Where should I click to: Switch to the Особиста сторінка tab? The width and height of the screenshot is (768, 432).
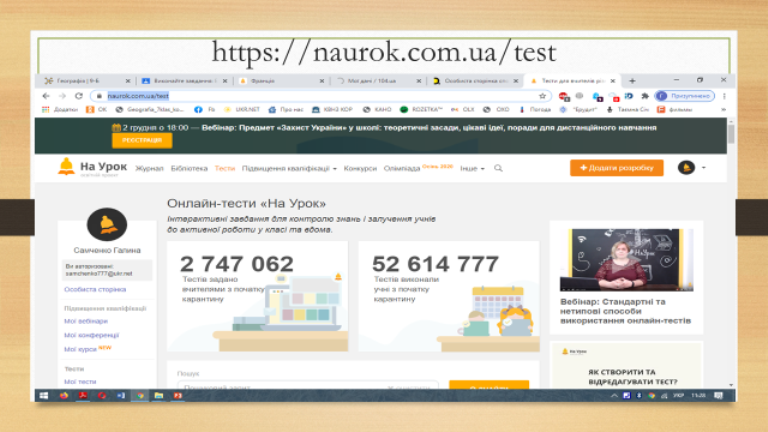[x=473, y=81]
